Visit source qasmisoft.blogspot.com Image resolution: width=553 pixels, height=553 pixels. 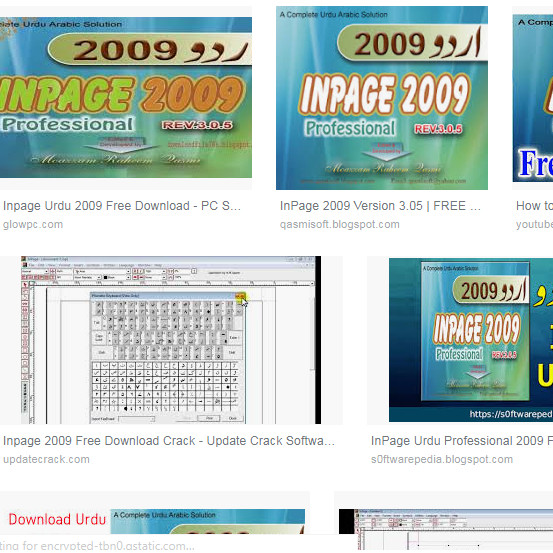[x=340, y=224]
